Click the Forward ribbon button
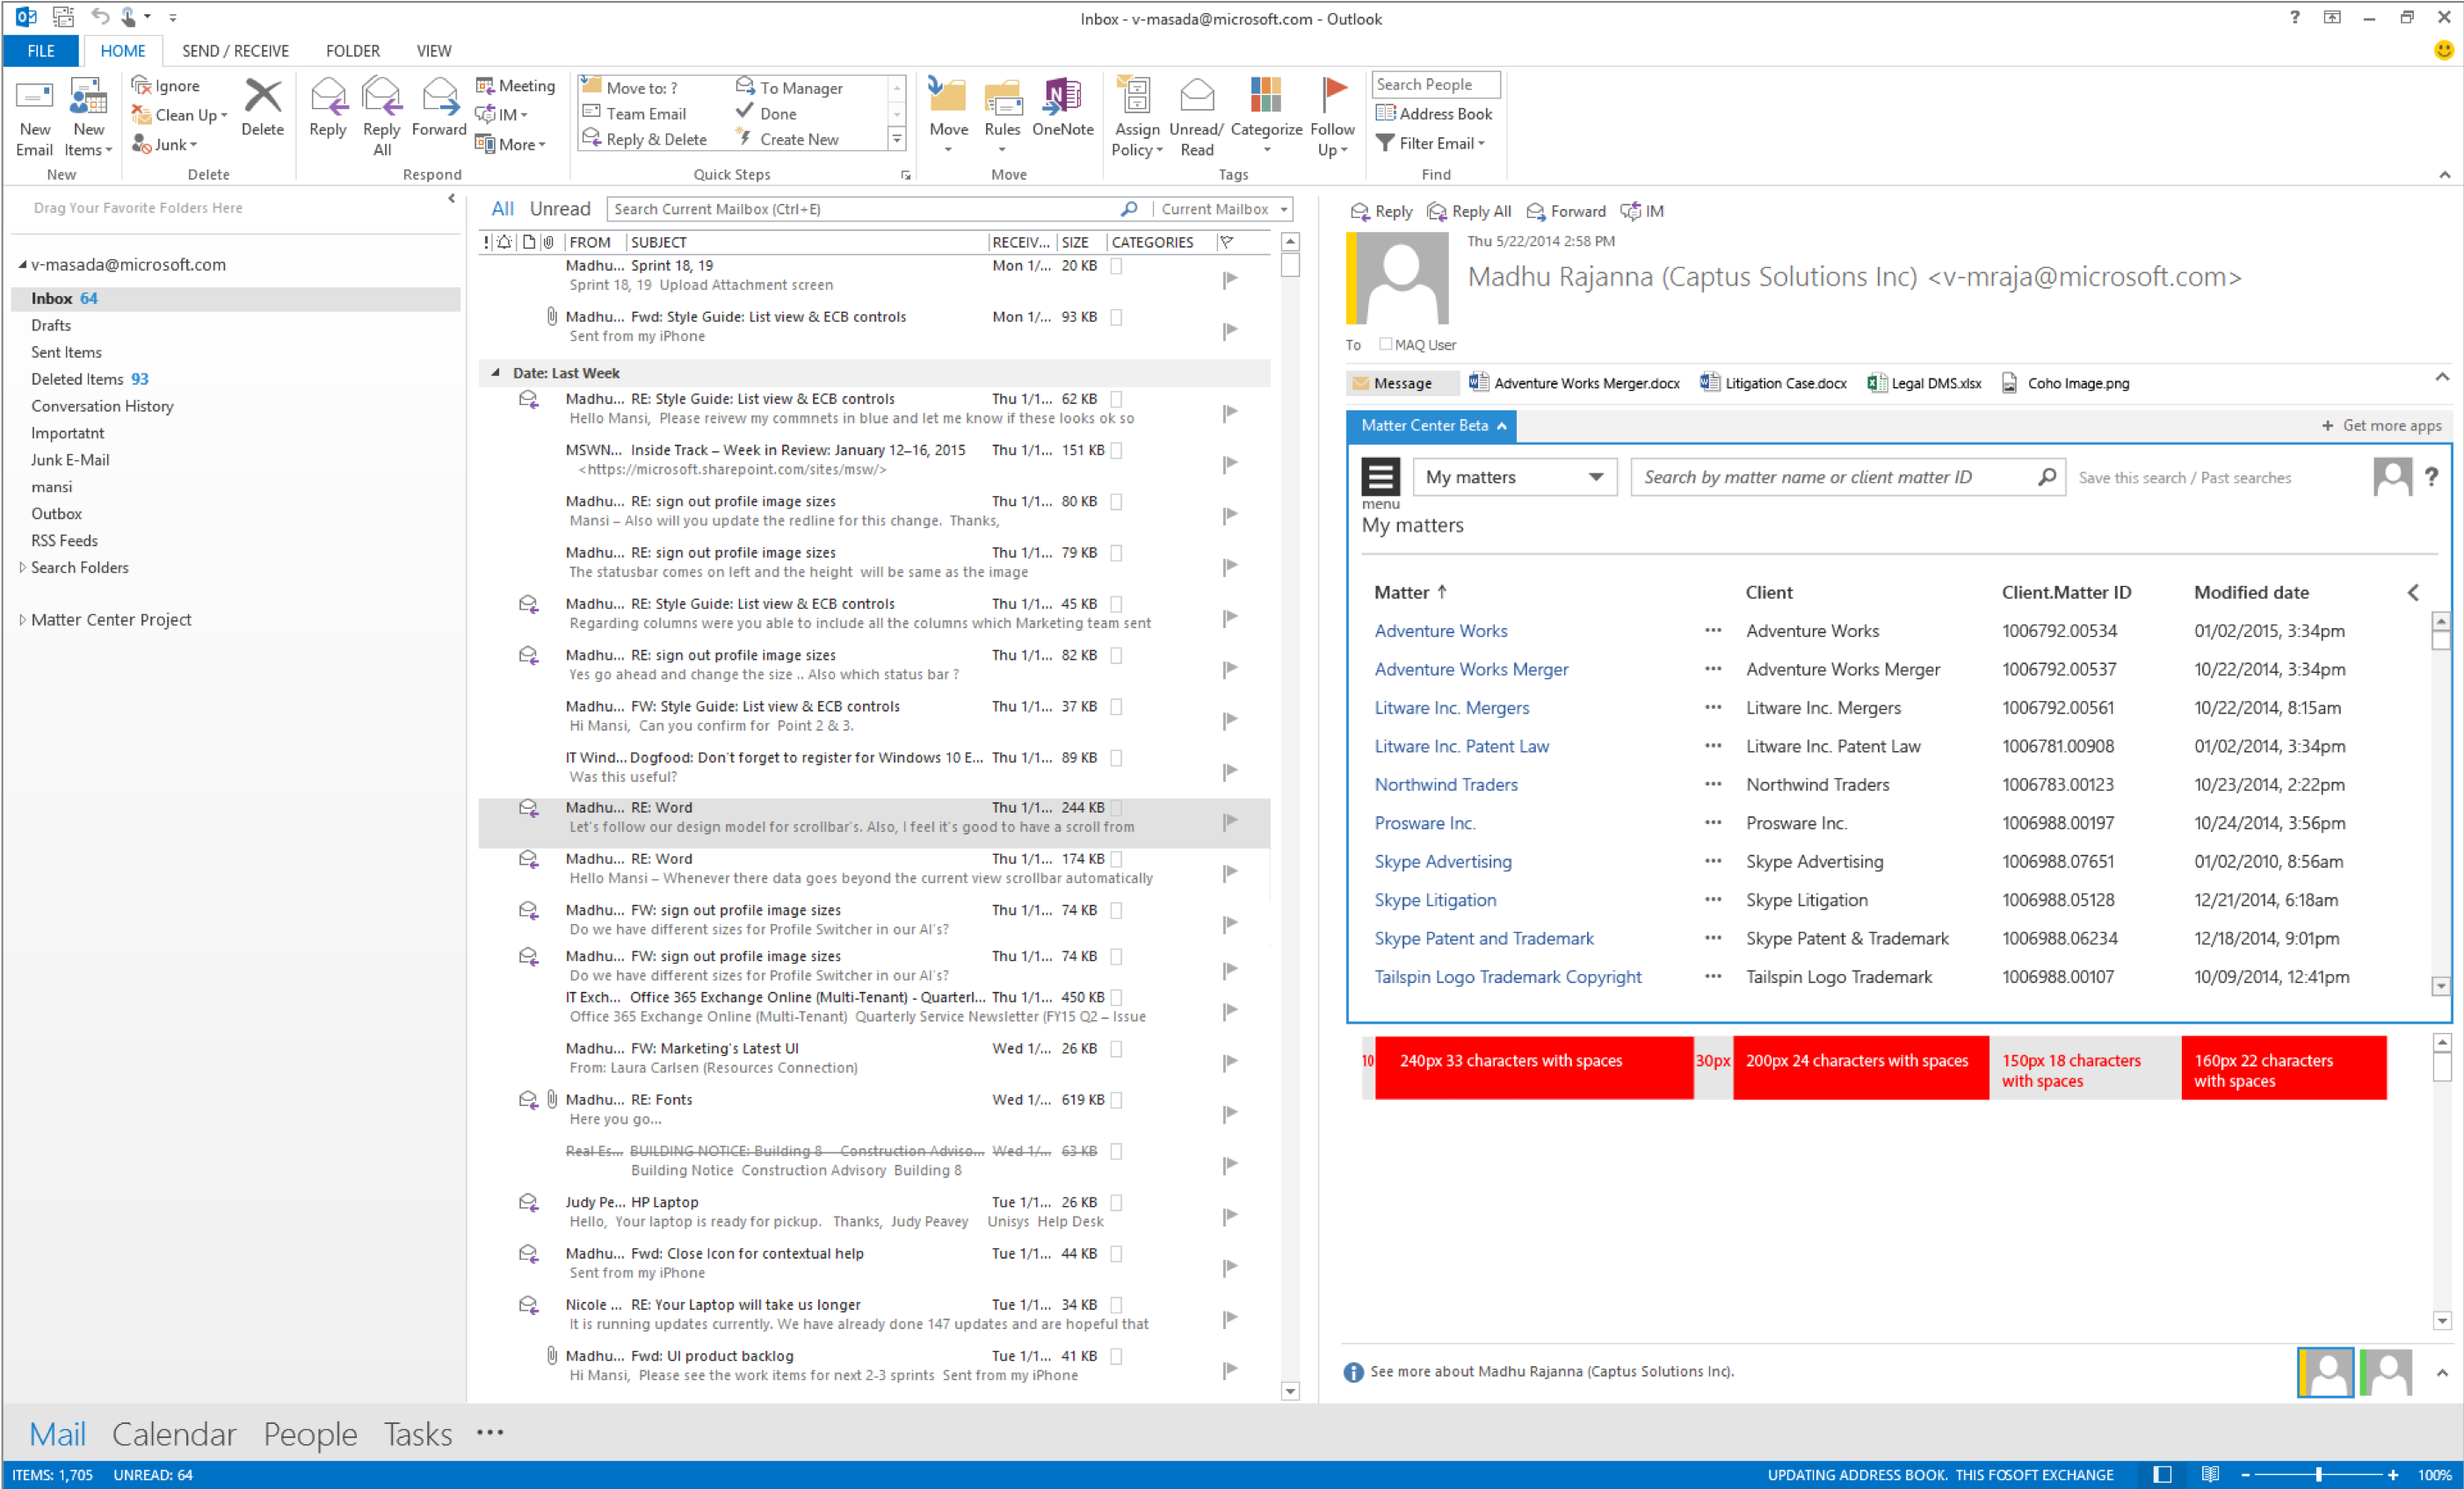The height and width of the screenshot is (1489, 2464). pos(439,107)
